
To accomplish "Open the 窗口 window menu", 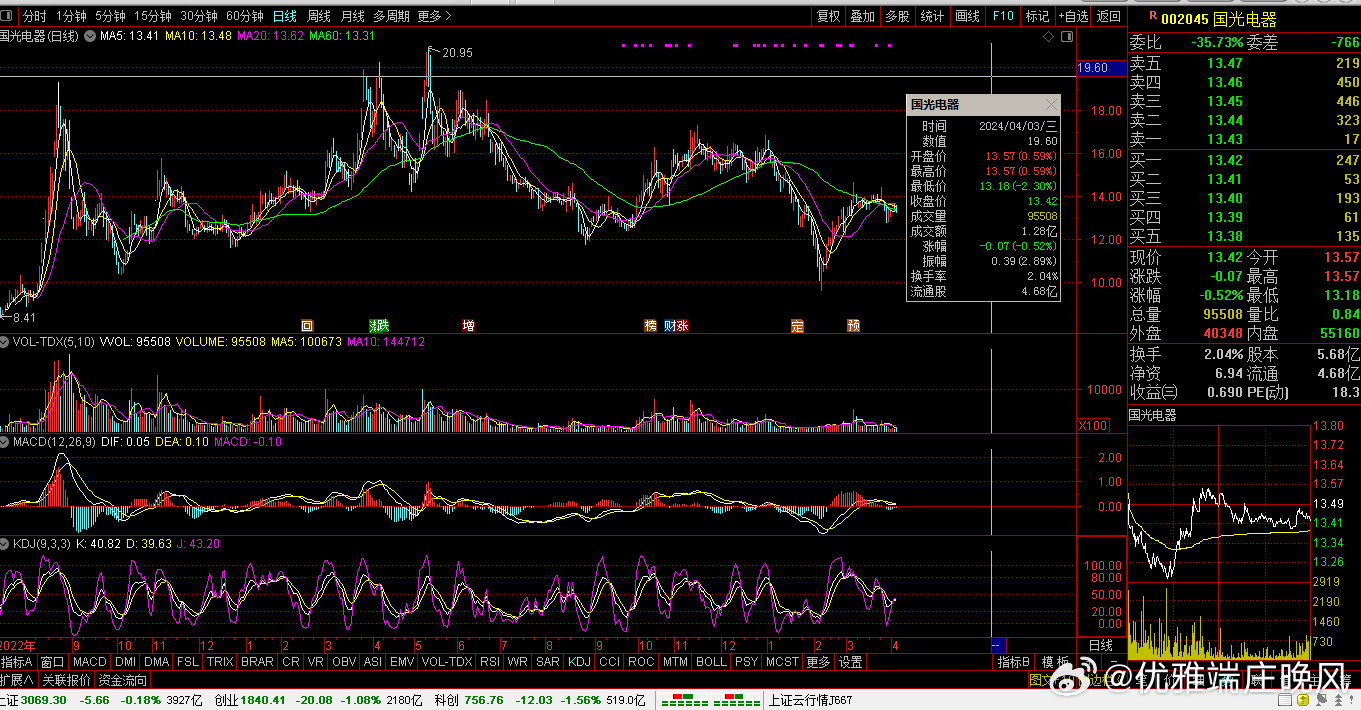I will tap(53, 662).
